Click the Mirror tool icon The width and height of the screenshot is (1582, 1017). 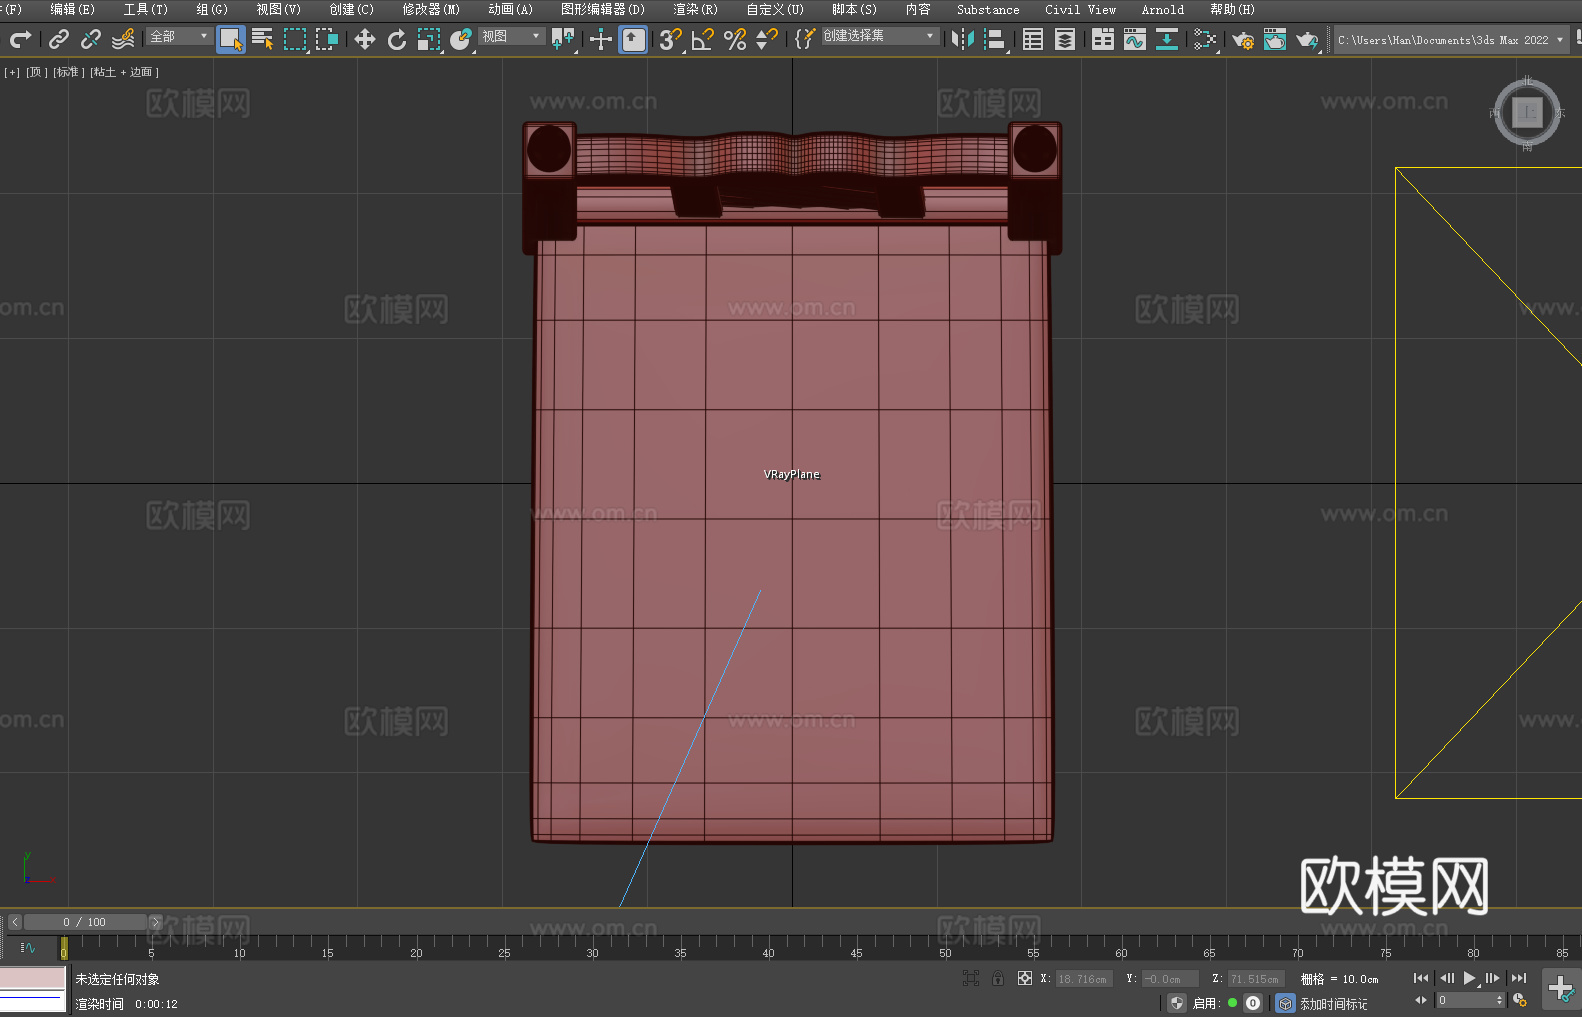click(x=963, y=39)
